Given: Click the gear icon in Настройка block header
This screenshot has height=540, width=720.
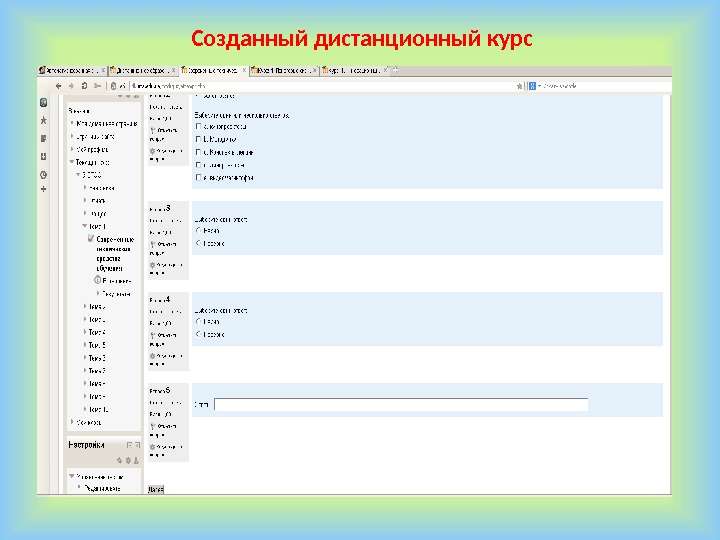Looking at the screenshot, I should point(128,460).
